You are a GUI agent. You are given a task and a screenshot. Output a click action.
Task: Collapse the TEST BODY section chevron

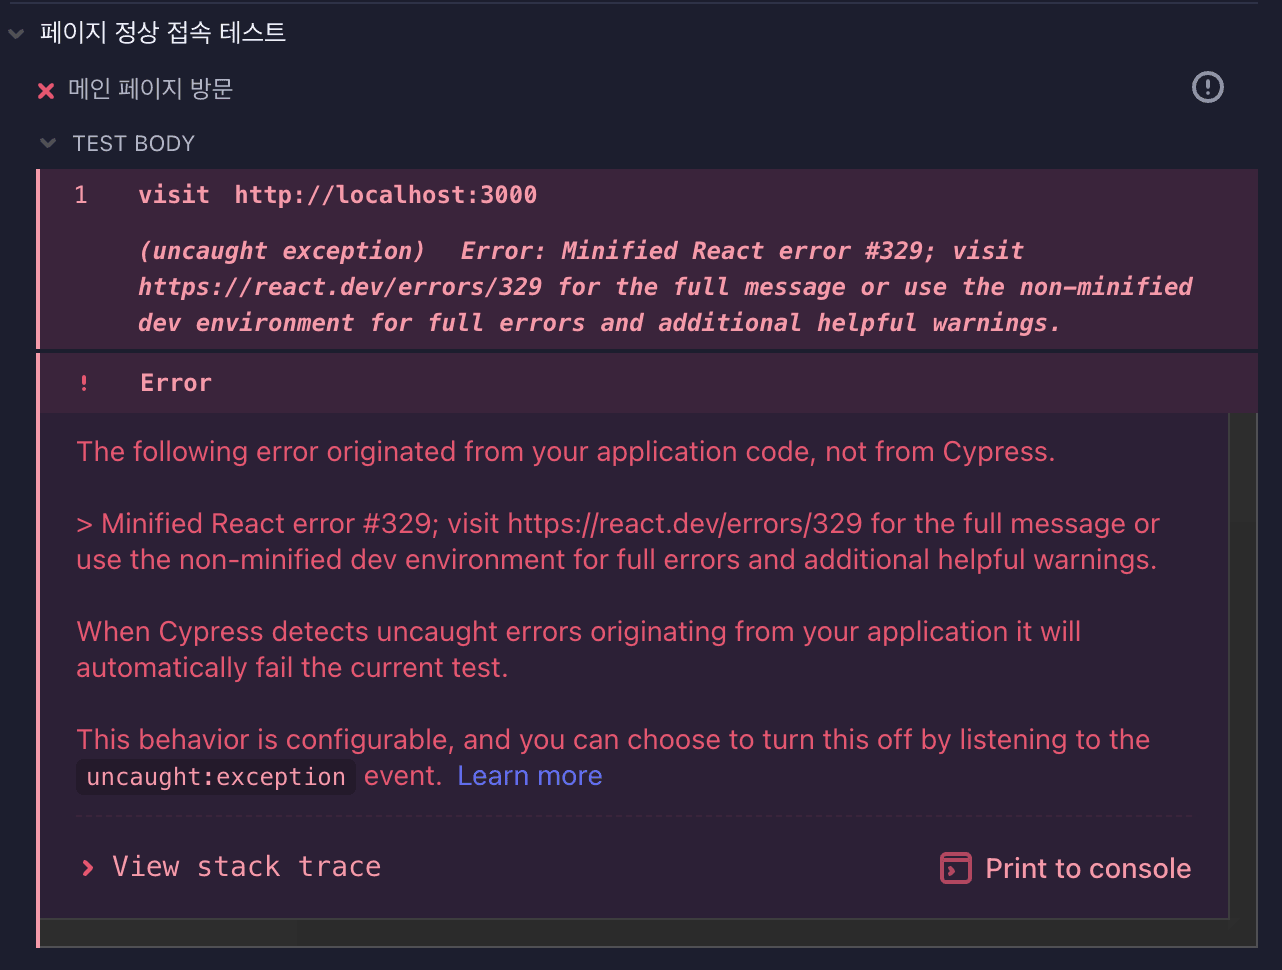48,144
